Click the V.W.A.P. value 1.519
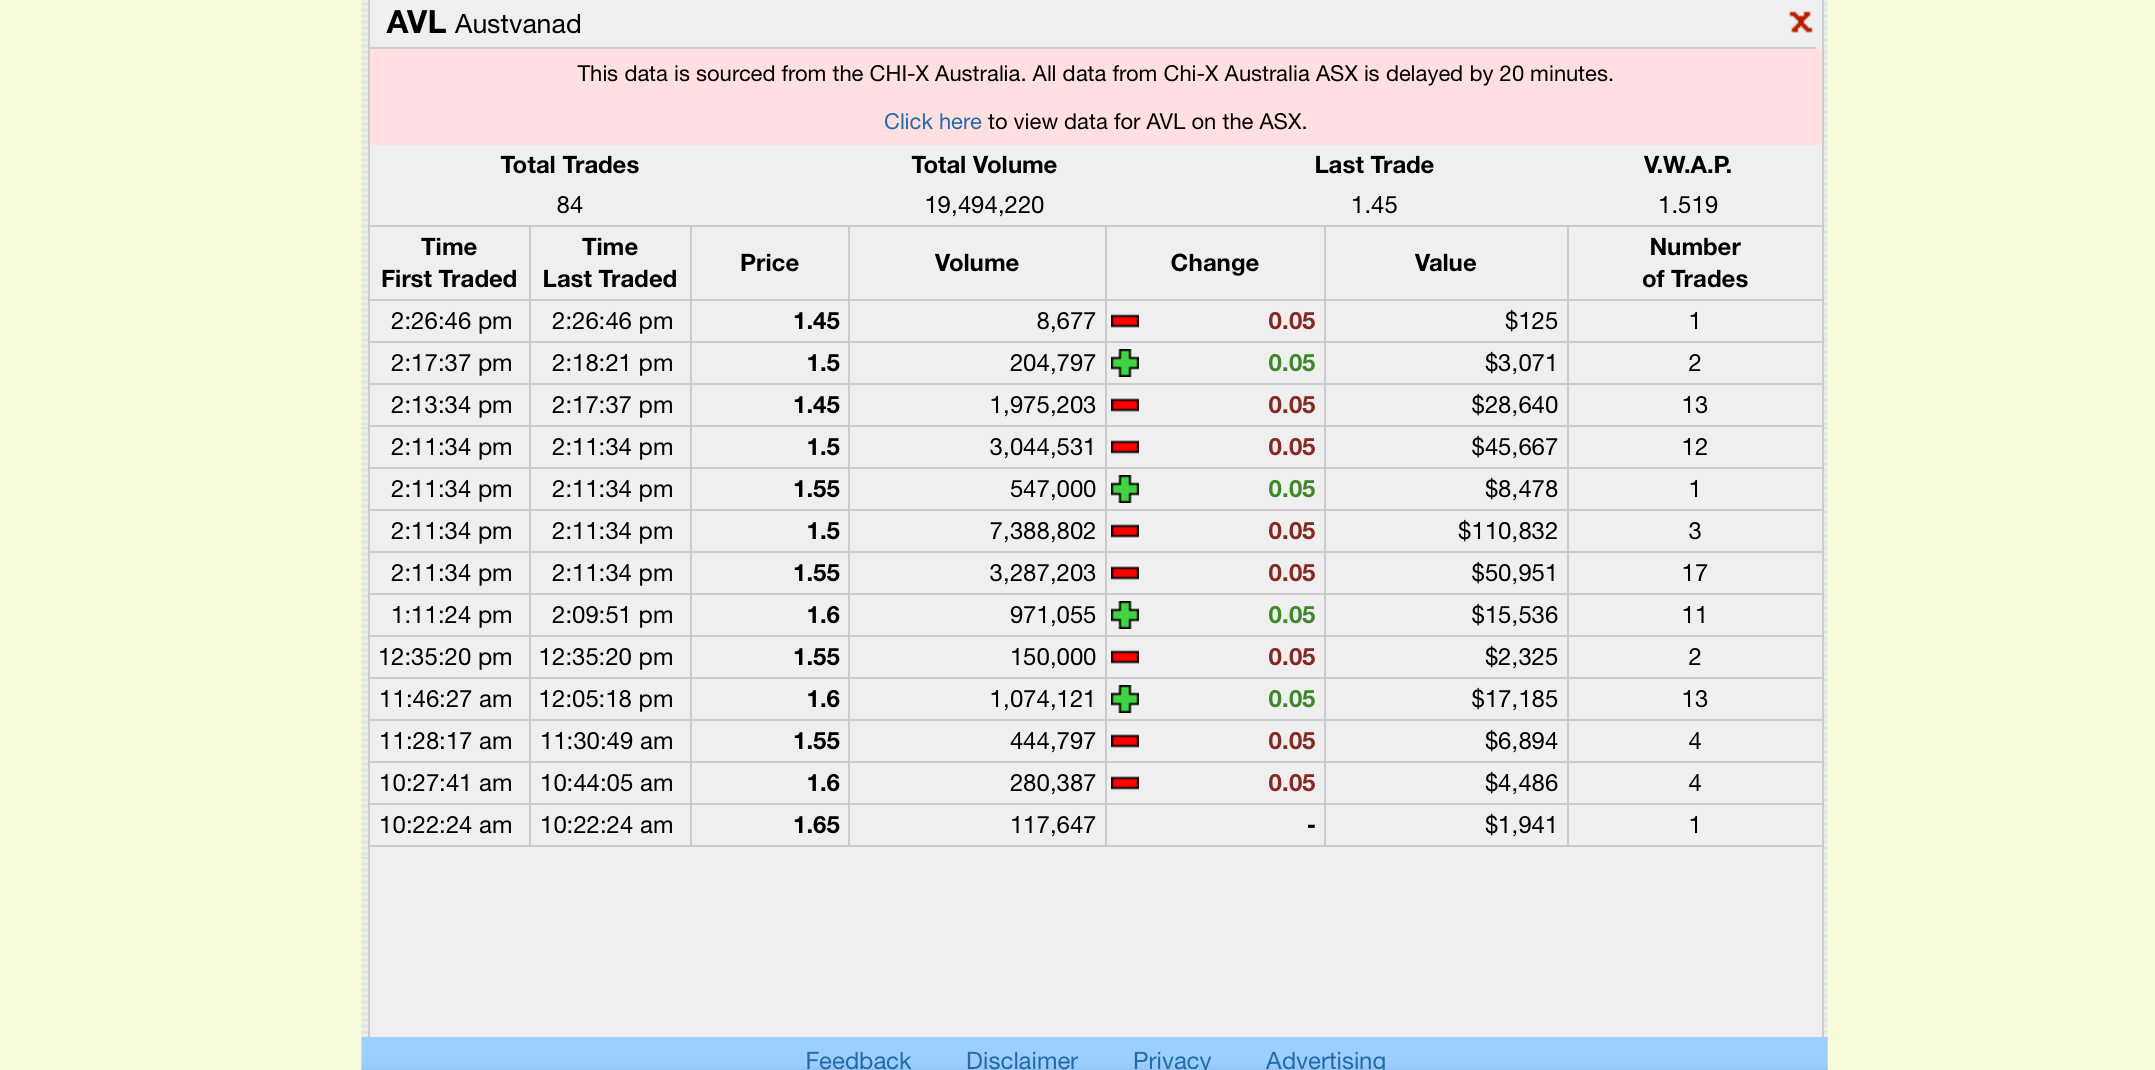Screen dimensions: 2155x1070 pyautogui.click(x=1688, y=205)
